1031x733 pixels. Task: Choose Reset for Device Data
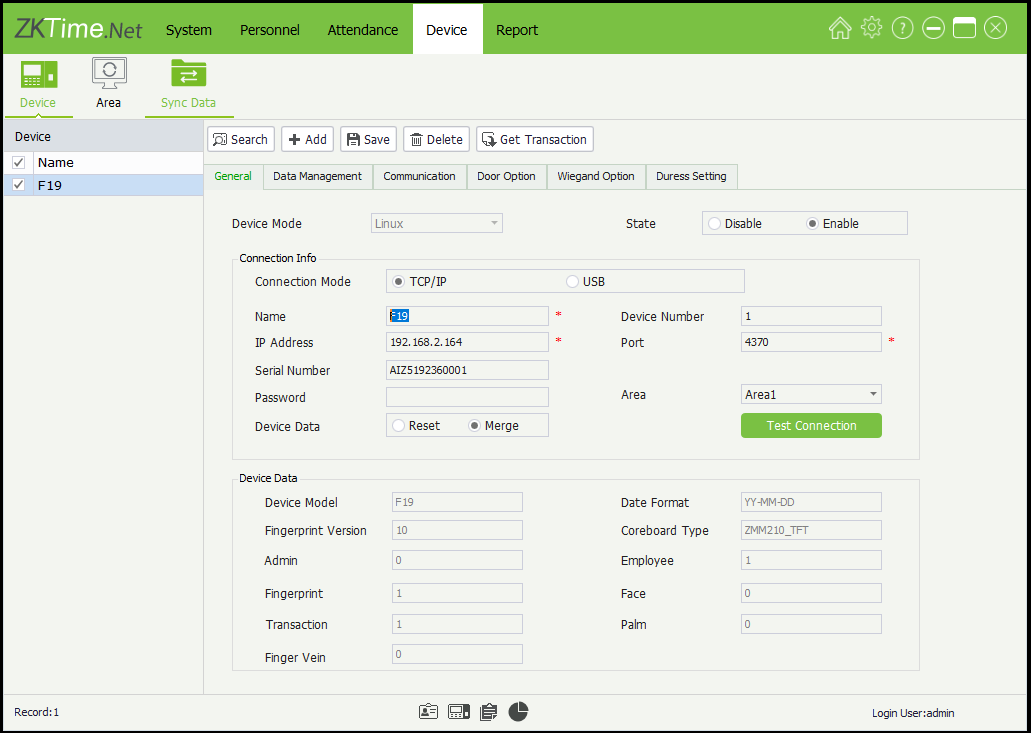[399, 426]
